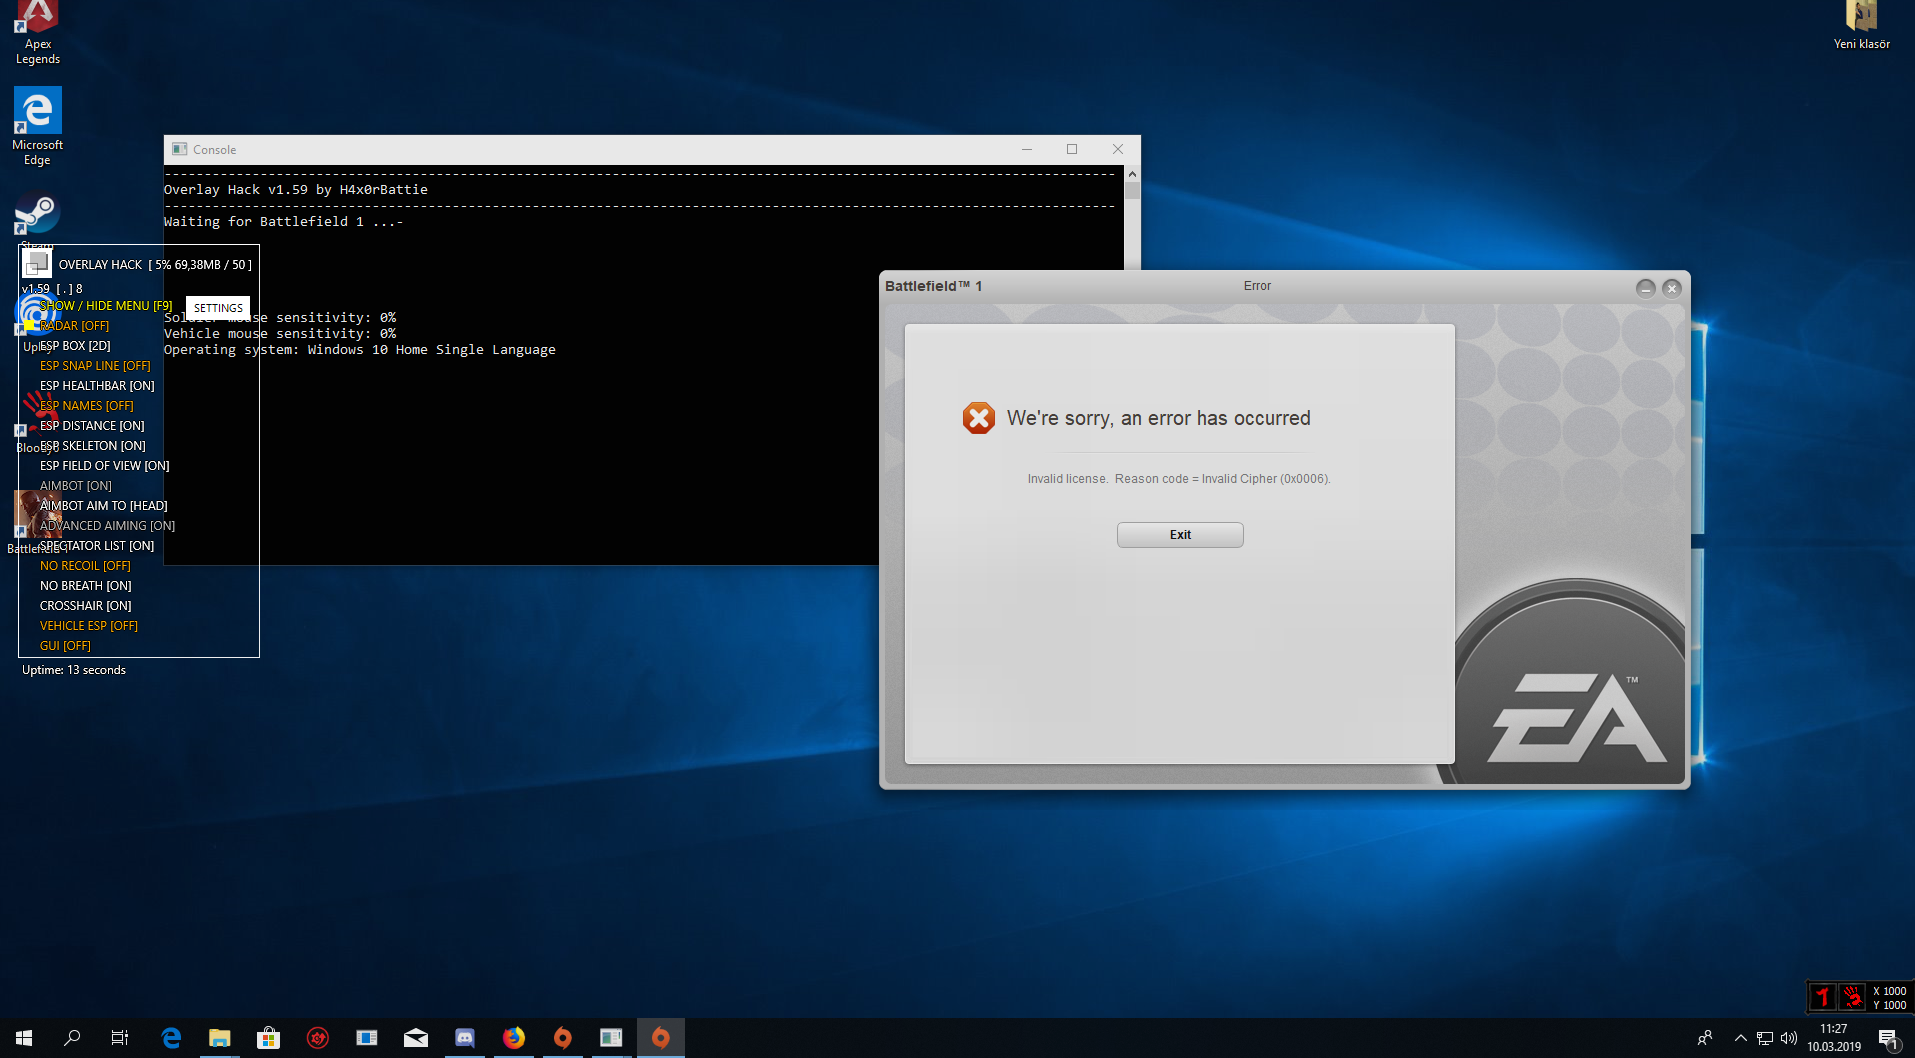The image size is (1915, 1058).
Task: Select ESP BOX [2D] entry
Action: [x=75, y=346]
